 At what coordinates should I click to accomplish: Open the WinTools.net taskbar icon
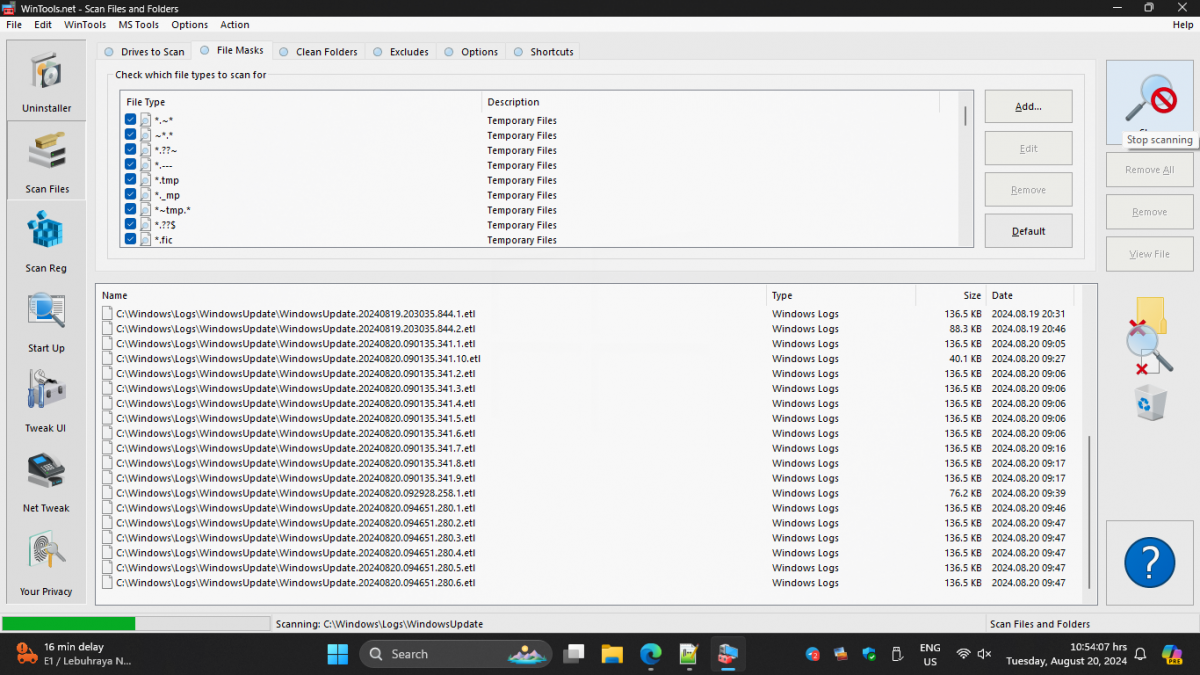click(727, 654)
